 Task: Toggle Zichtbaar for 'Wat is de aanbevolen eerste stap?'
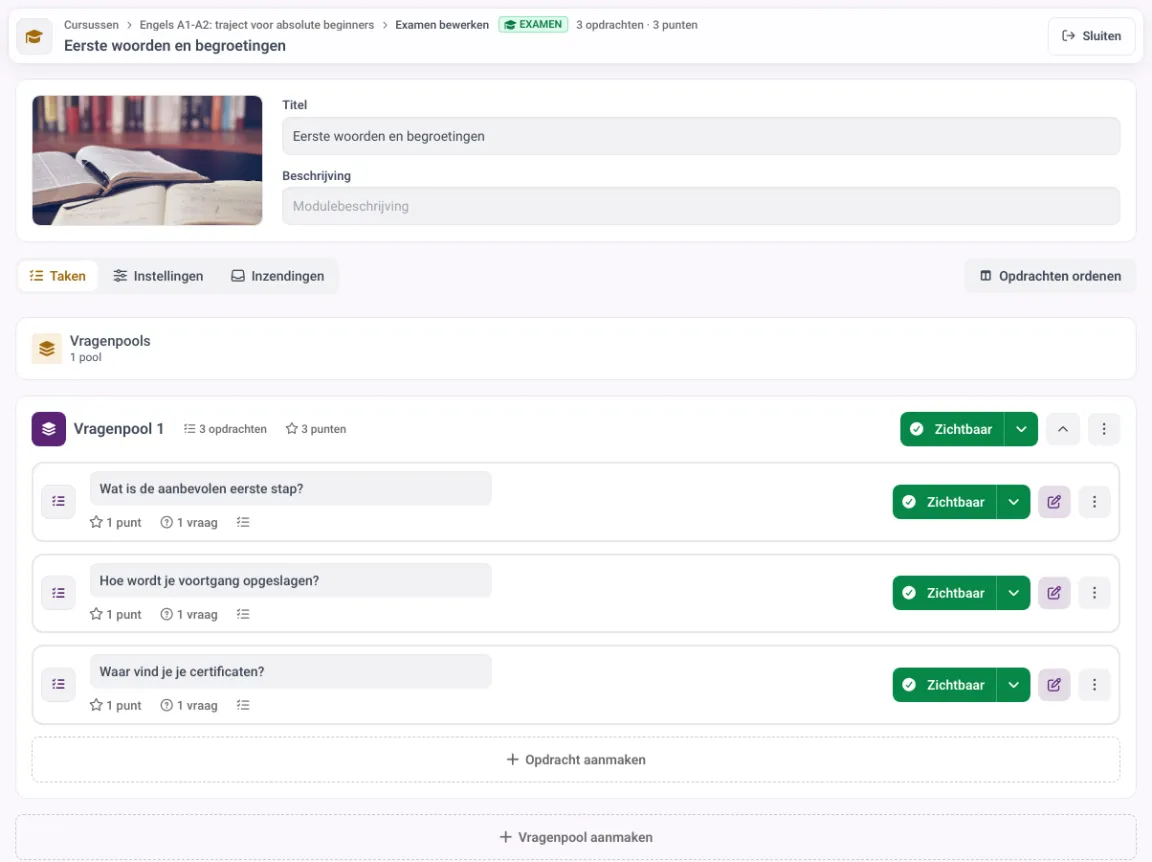[945, 502]
